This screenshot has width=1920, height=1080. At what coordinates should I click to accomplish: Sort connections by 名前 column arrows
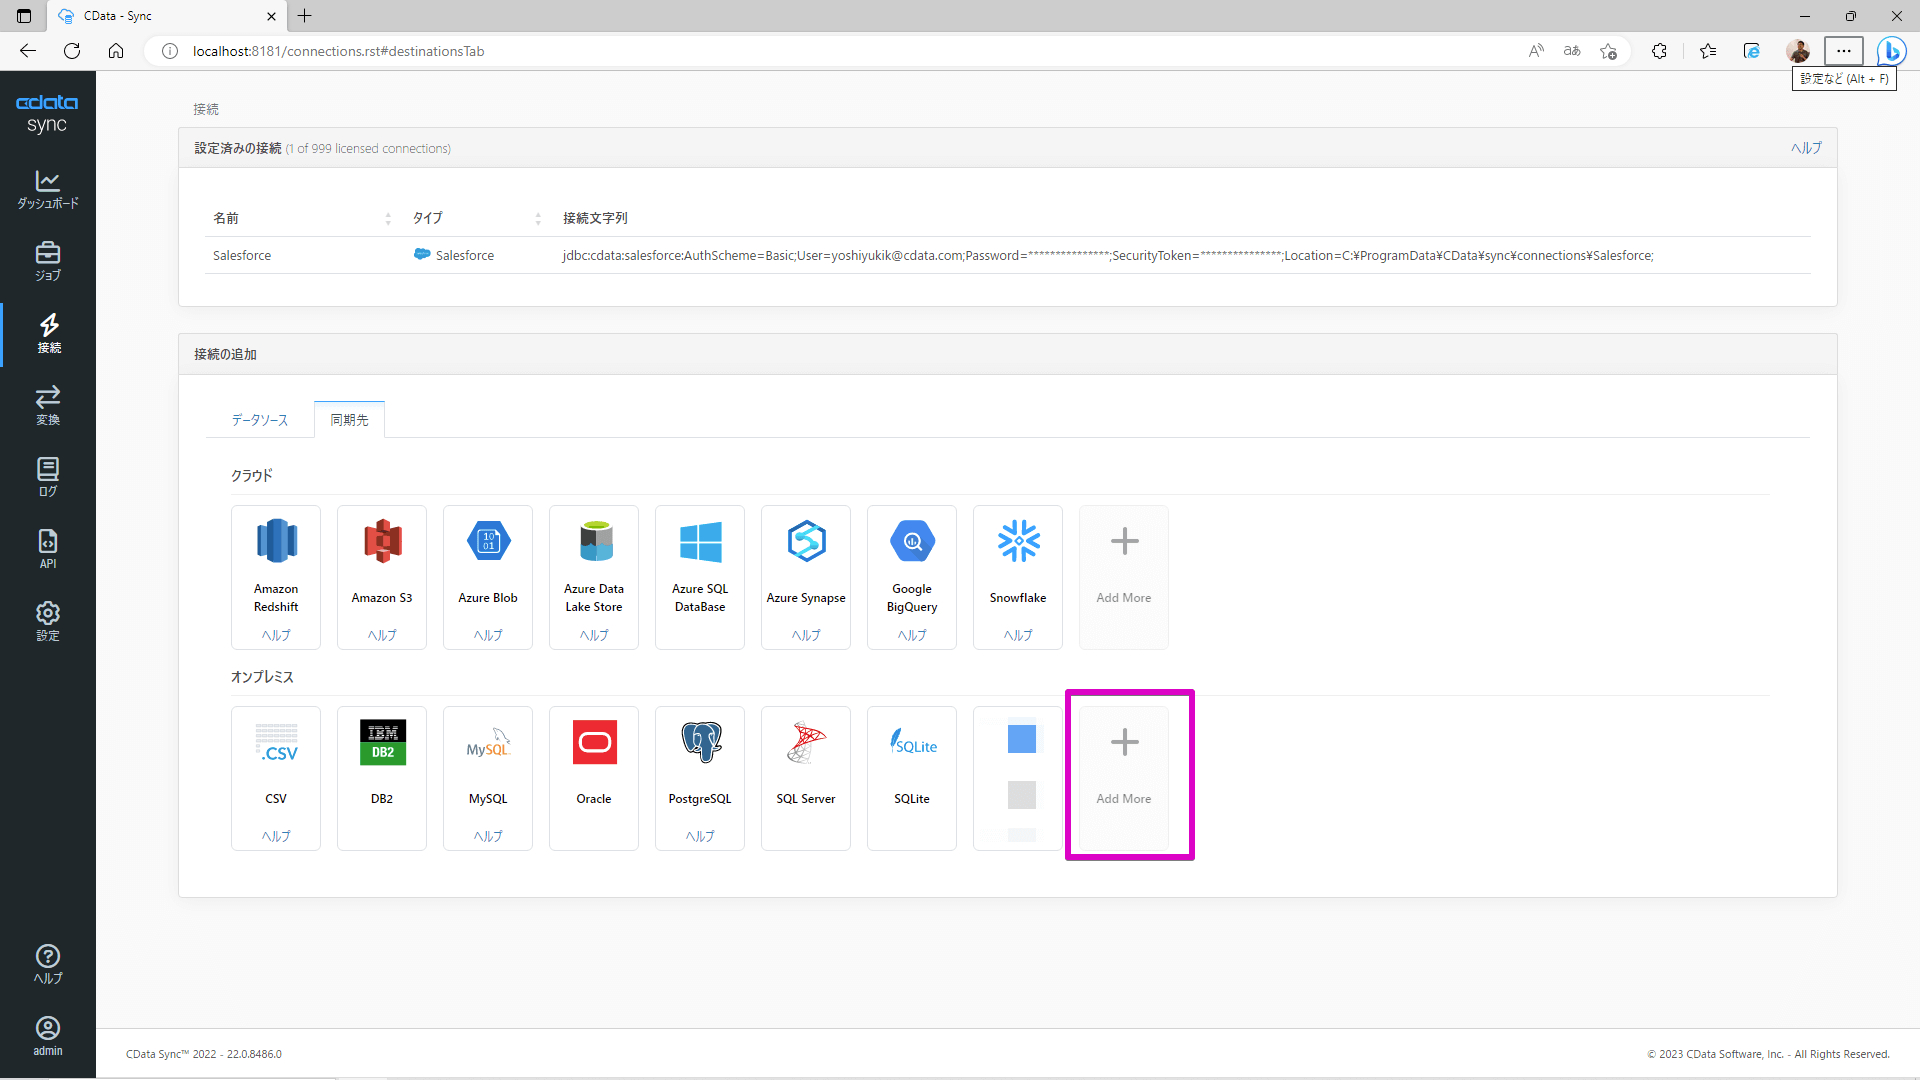(388, 218)
